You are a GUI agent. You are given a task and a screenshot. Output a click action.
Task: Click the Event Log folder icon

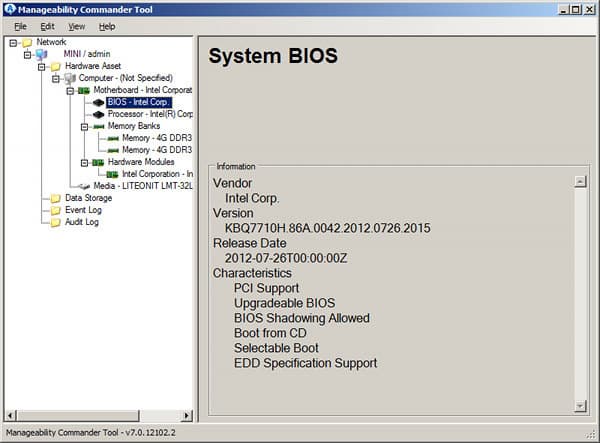coord(55,210)
